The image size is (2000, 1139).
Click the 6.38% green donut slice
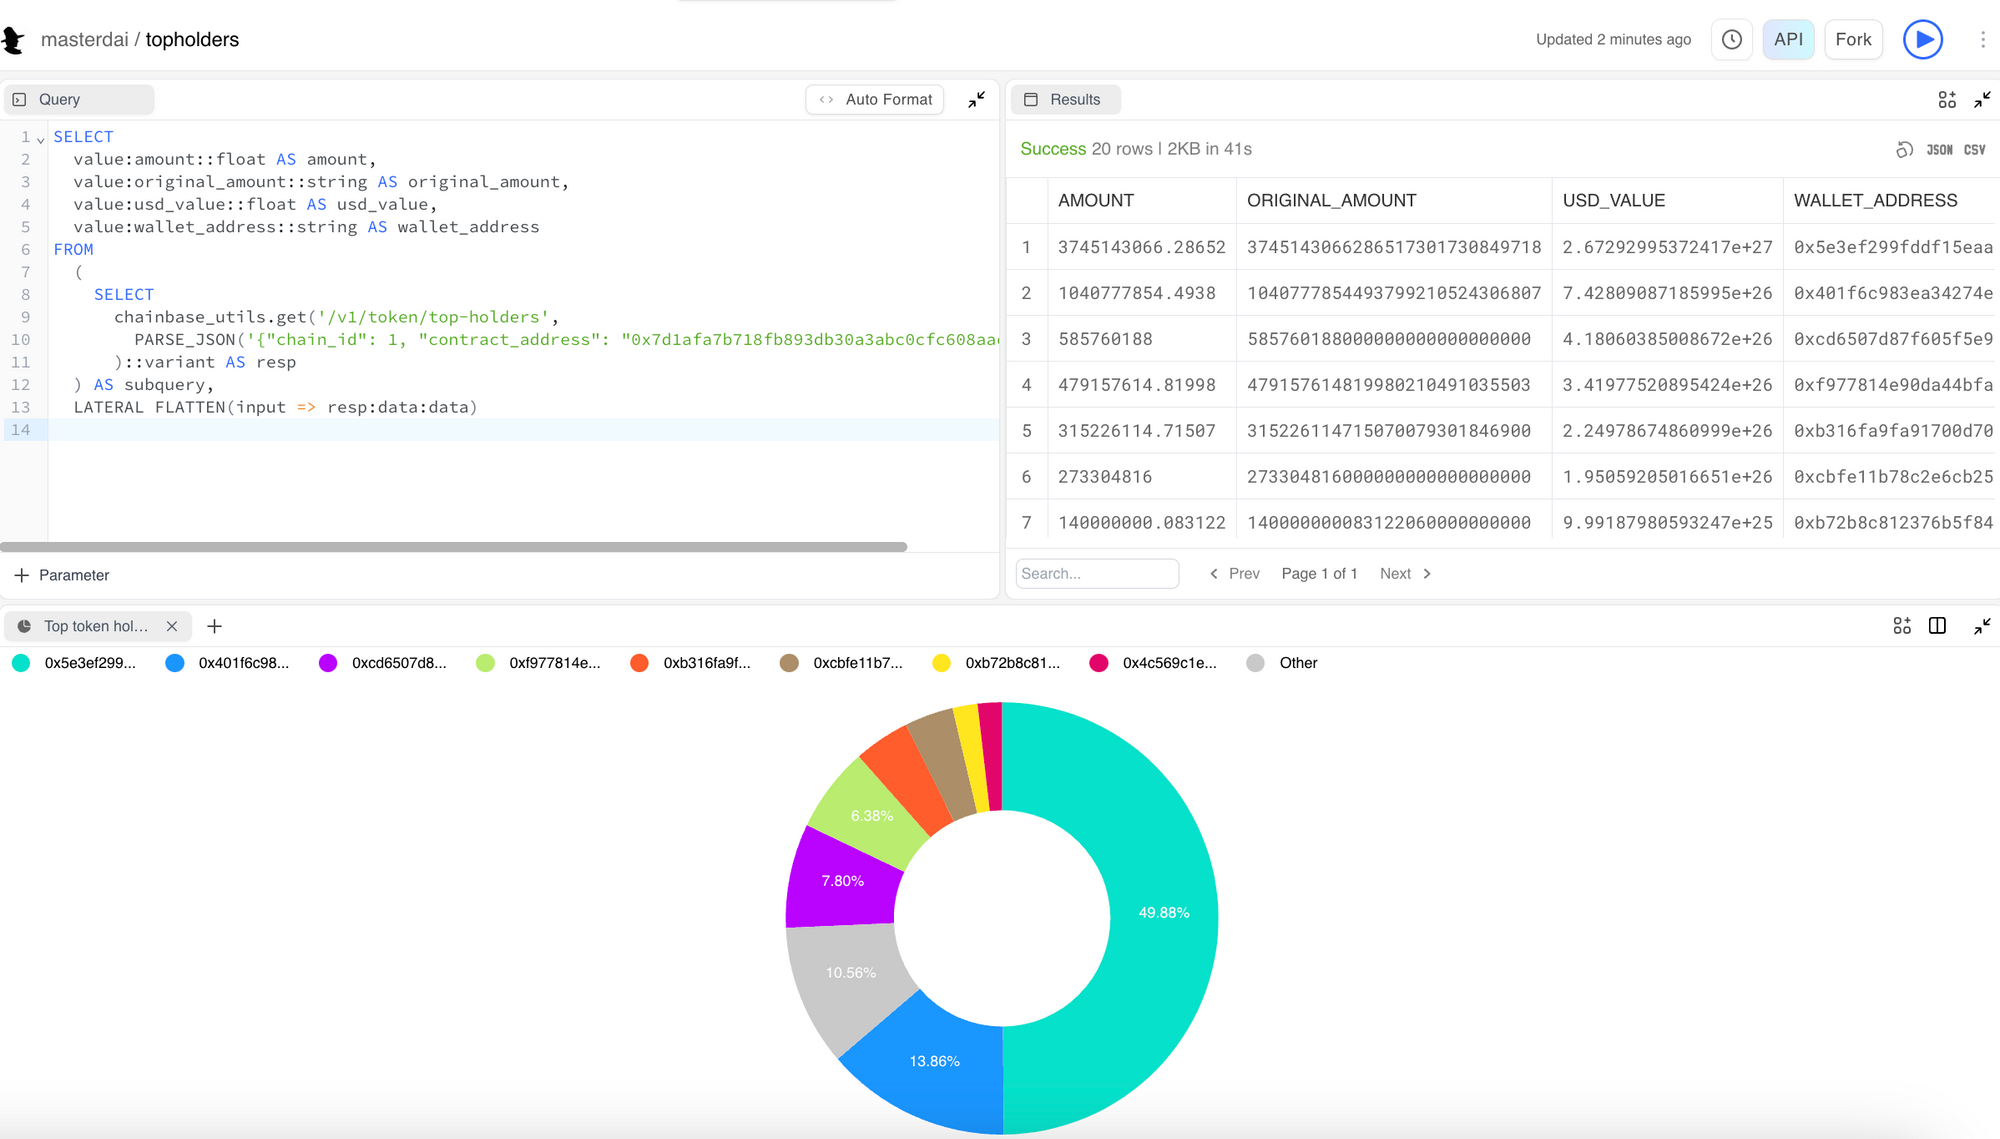pos(872,816)
